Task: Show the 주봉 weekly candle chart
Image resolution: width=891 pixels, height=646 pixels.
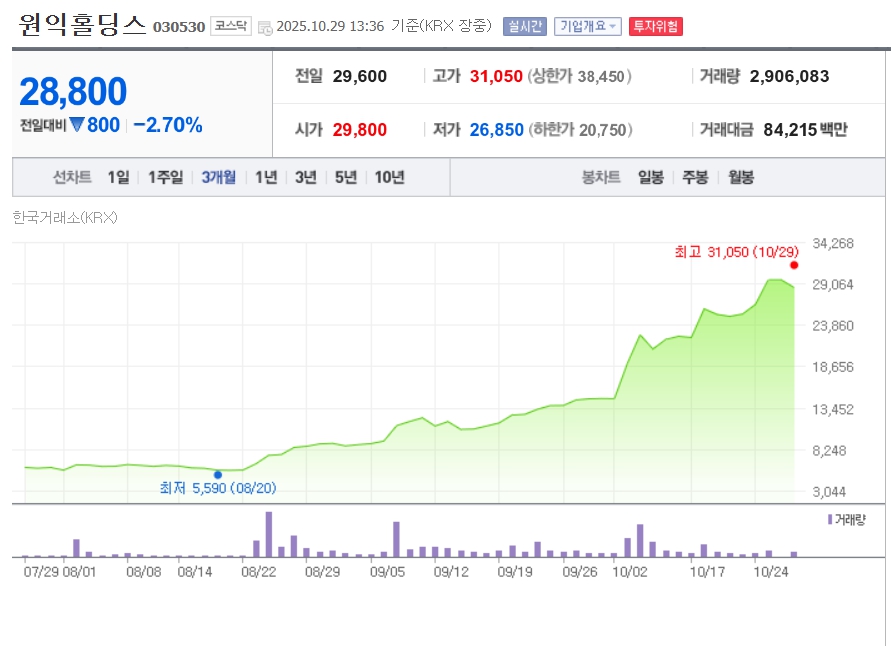Action: 695,177
